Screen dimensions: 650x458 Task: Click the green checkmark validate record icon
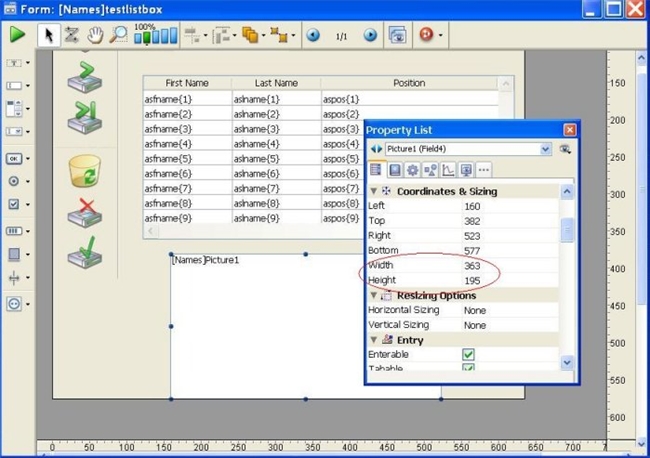84,253
